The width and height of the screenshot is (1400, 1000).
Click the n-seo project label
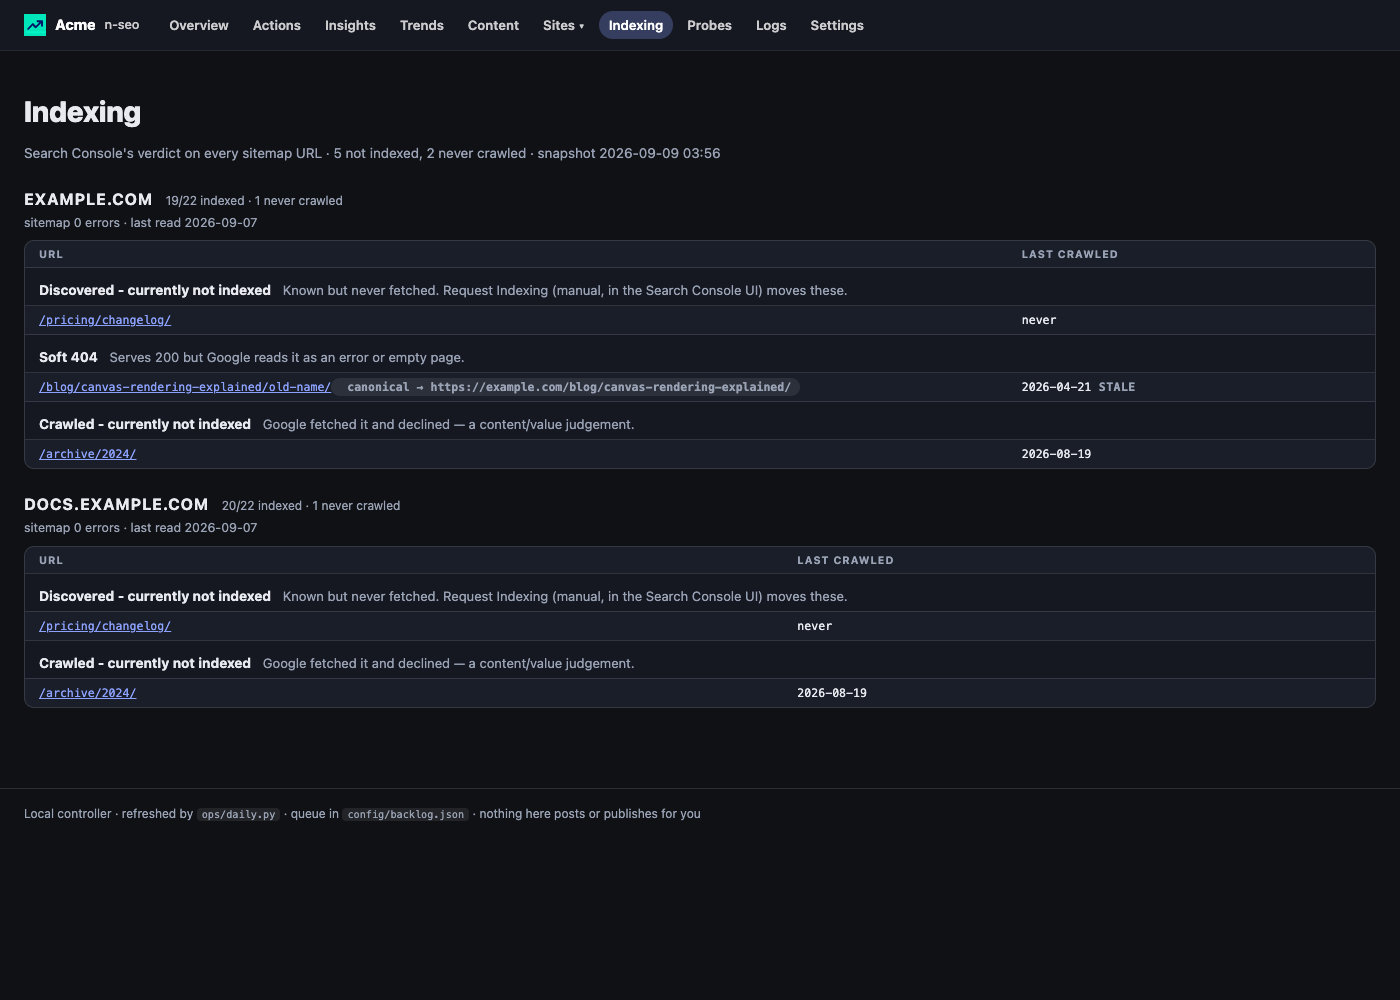point(122,25)
